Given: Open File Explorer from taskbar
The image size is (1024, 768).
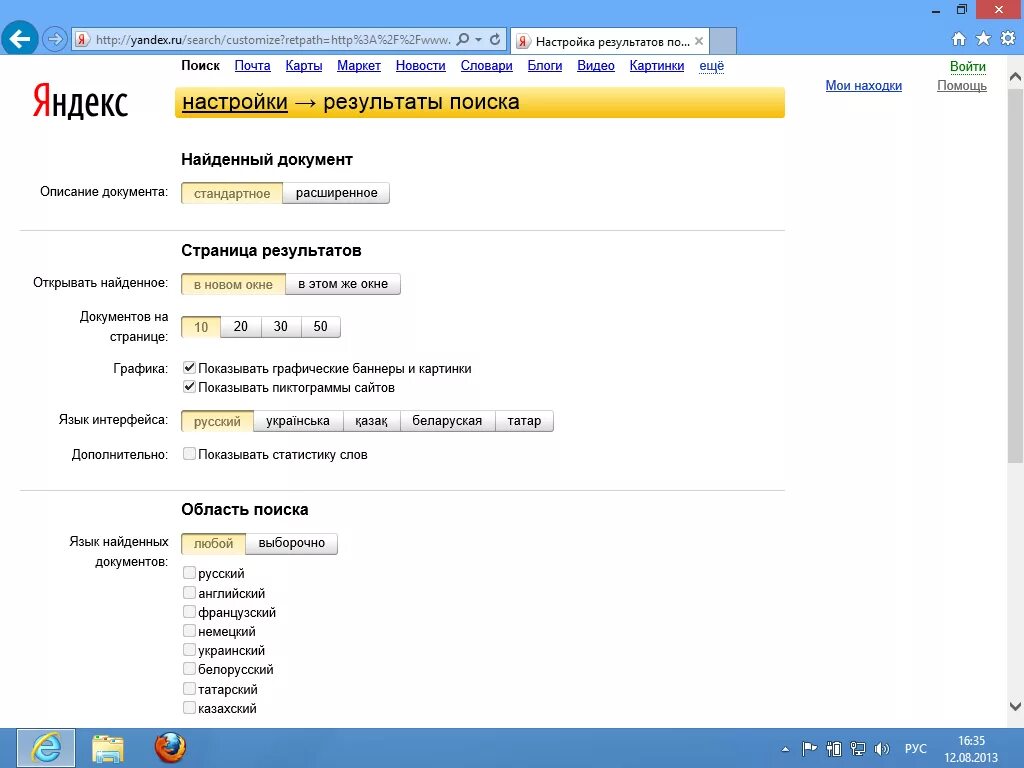Looking at the screenshot, I should coord(108,748).
